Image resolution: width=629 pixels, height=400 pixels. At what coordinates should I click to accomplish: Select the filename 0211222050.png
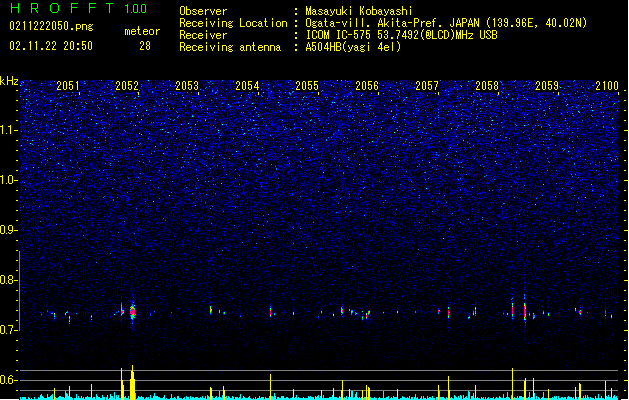[x=51, y=26]
